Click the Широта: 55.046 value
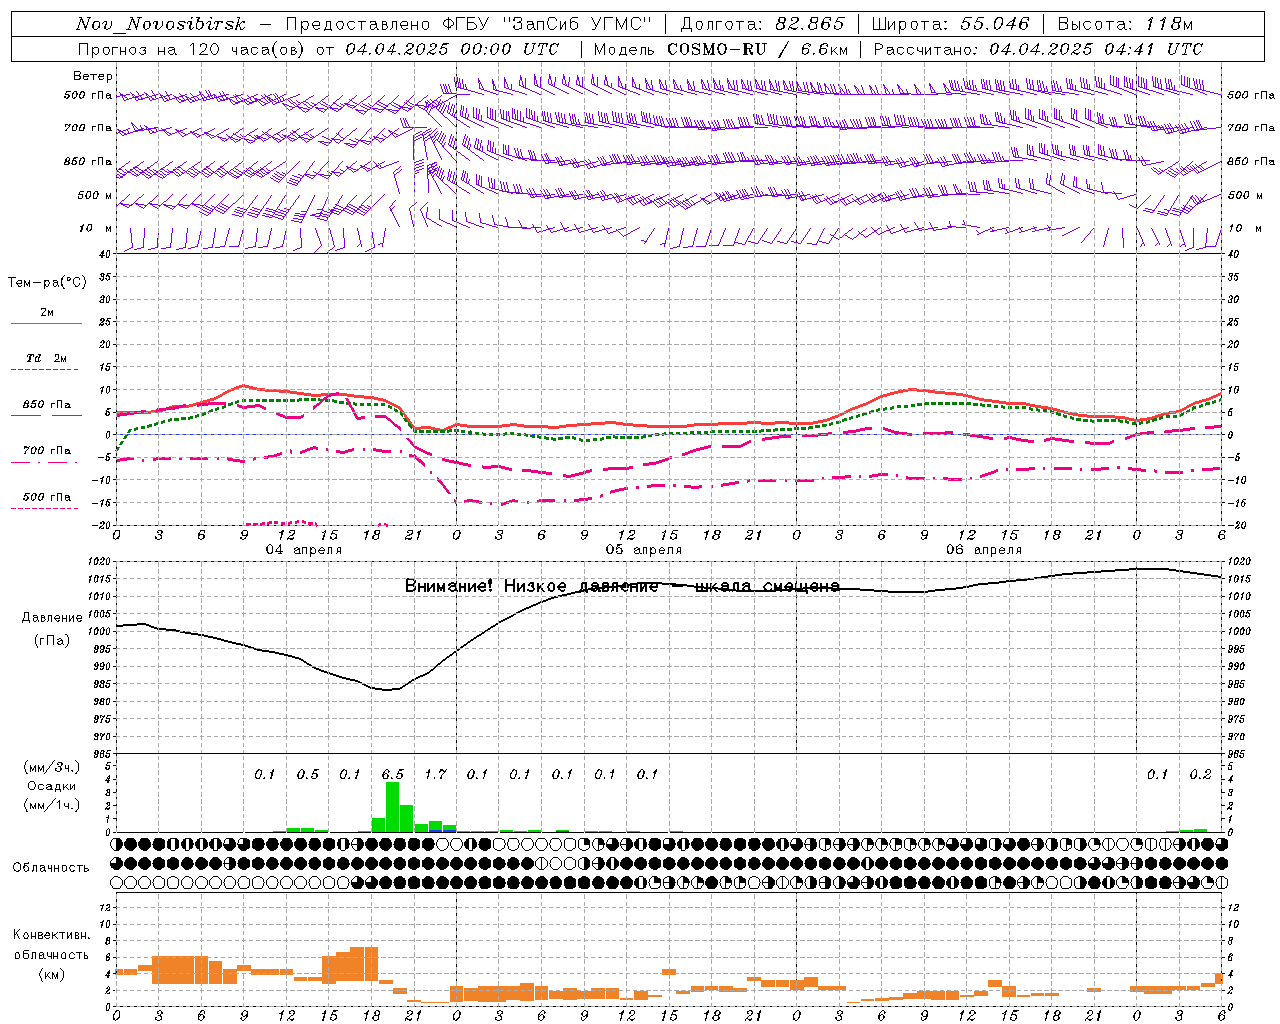This screenshot has width=1280, height=1024. coord(951,24)
